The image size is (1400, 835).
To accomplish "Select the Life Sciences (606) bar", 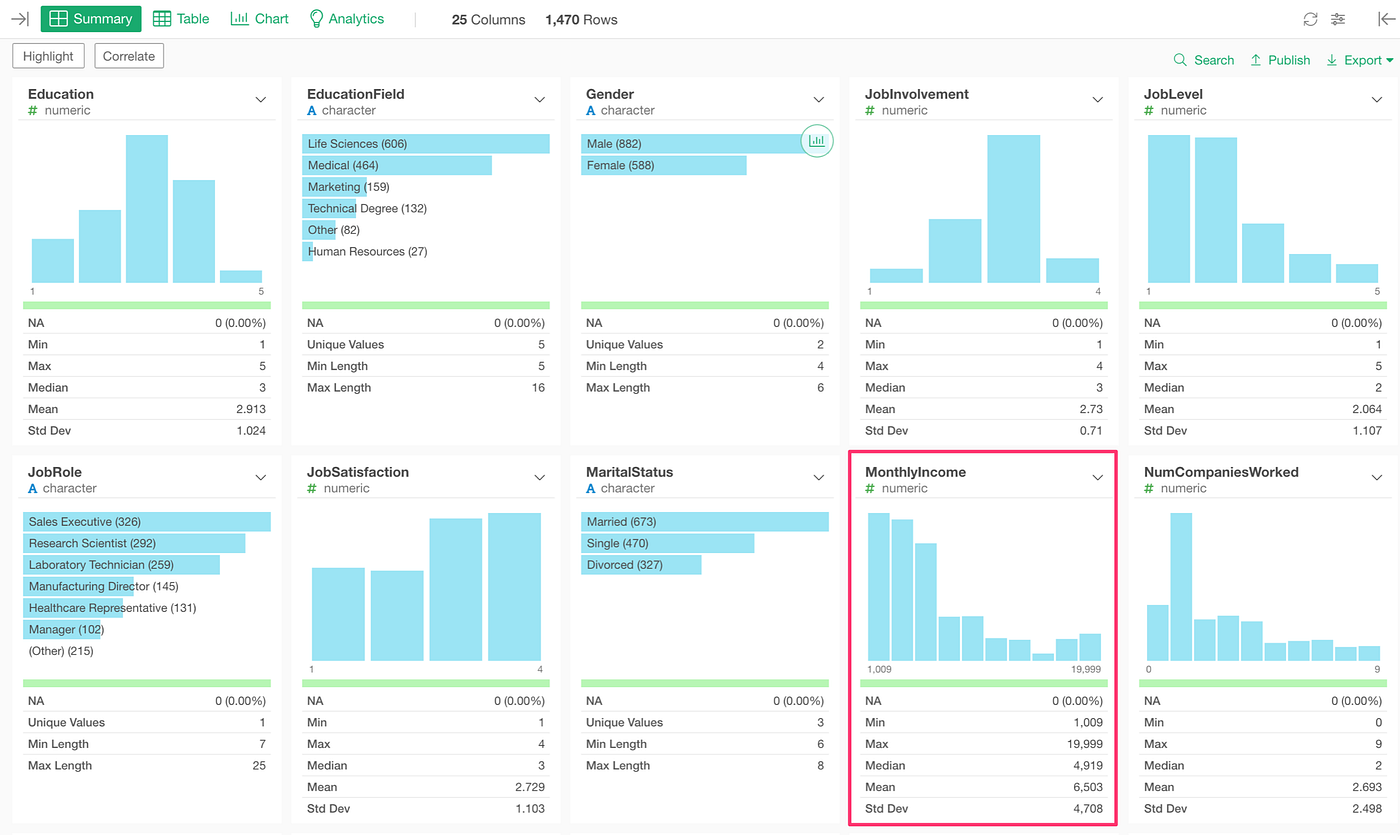I will click(x=426, y=144).
